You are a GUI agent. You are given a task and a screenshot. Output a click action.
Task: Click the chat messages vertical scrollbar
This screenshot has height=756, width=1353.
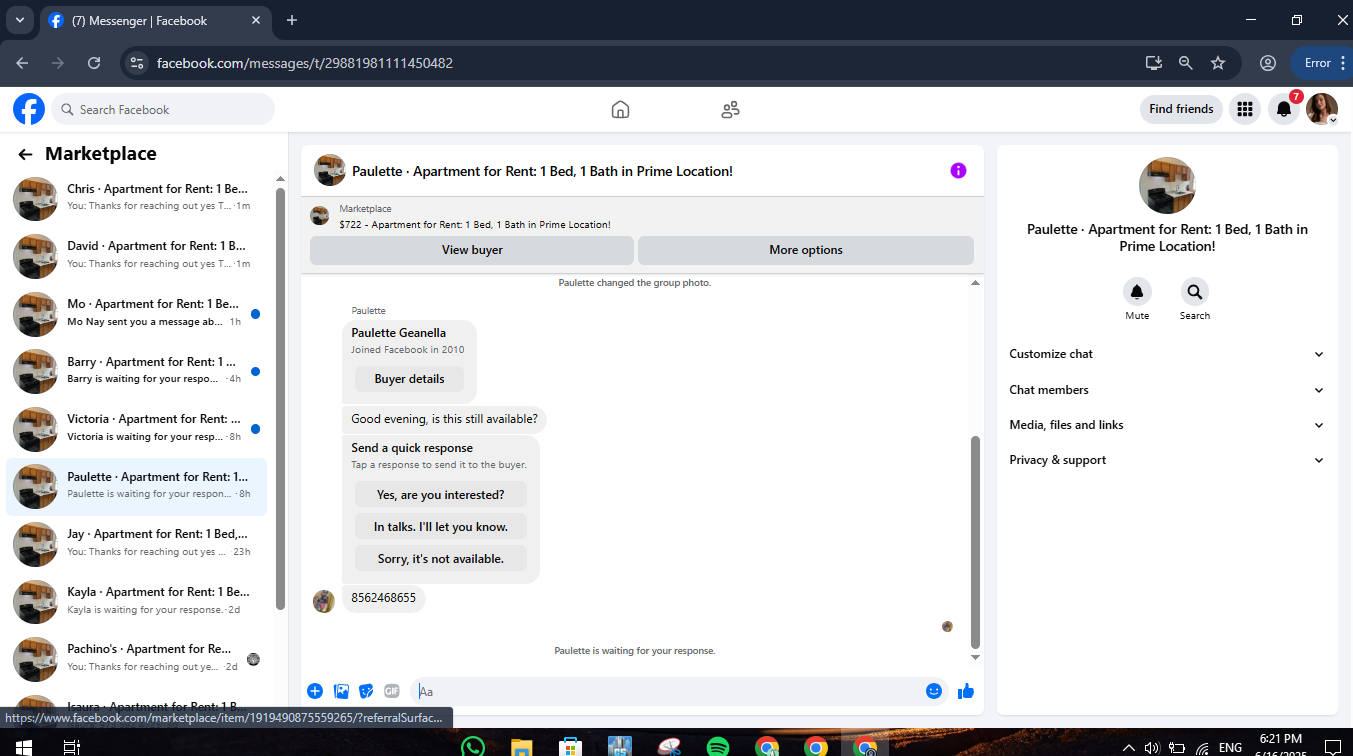(976, 543)
